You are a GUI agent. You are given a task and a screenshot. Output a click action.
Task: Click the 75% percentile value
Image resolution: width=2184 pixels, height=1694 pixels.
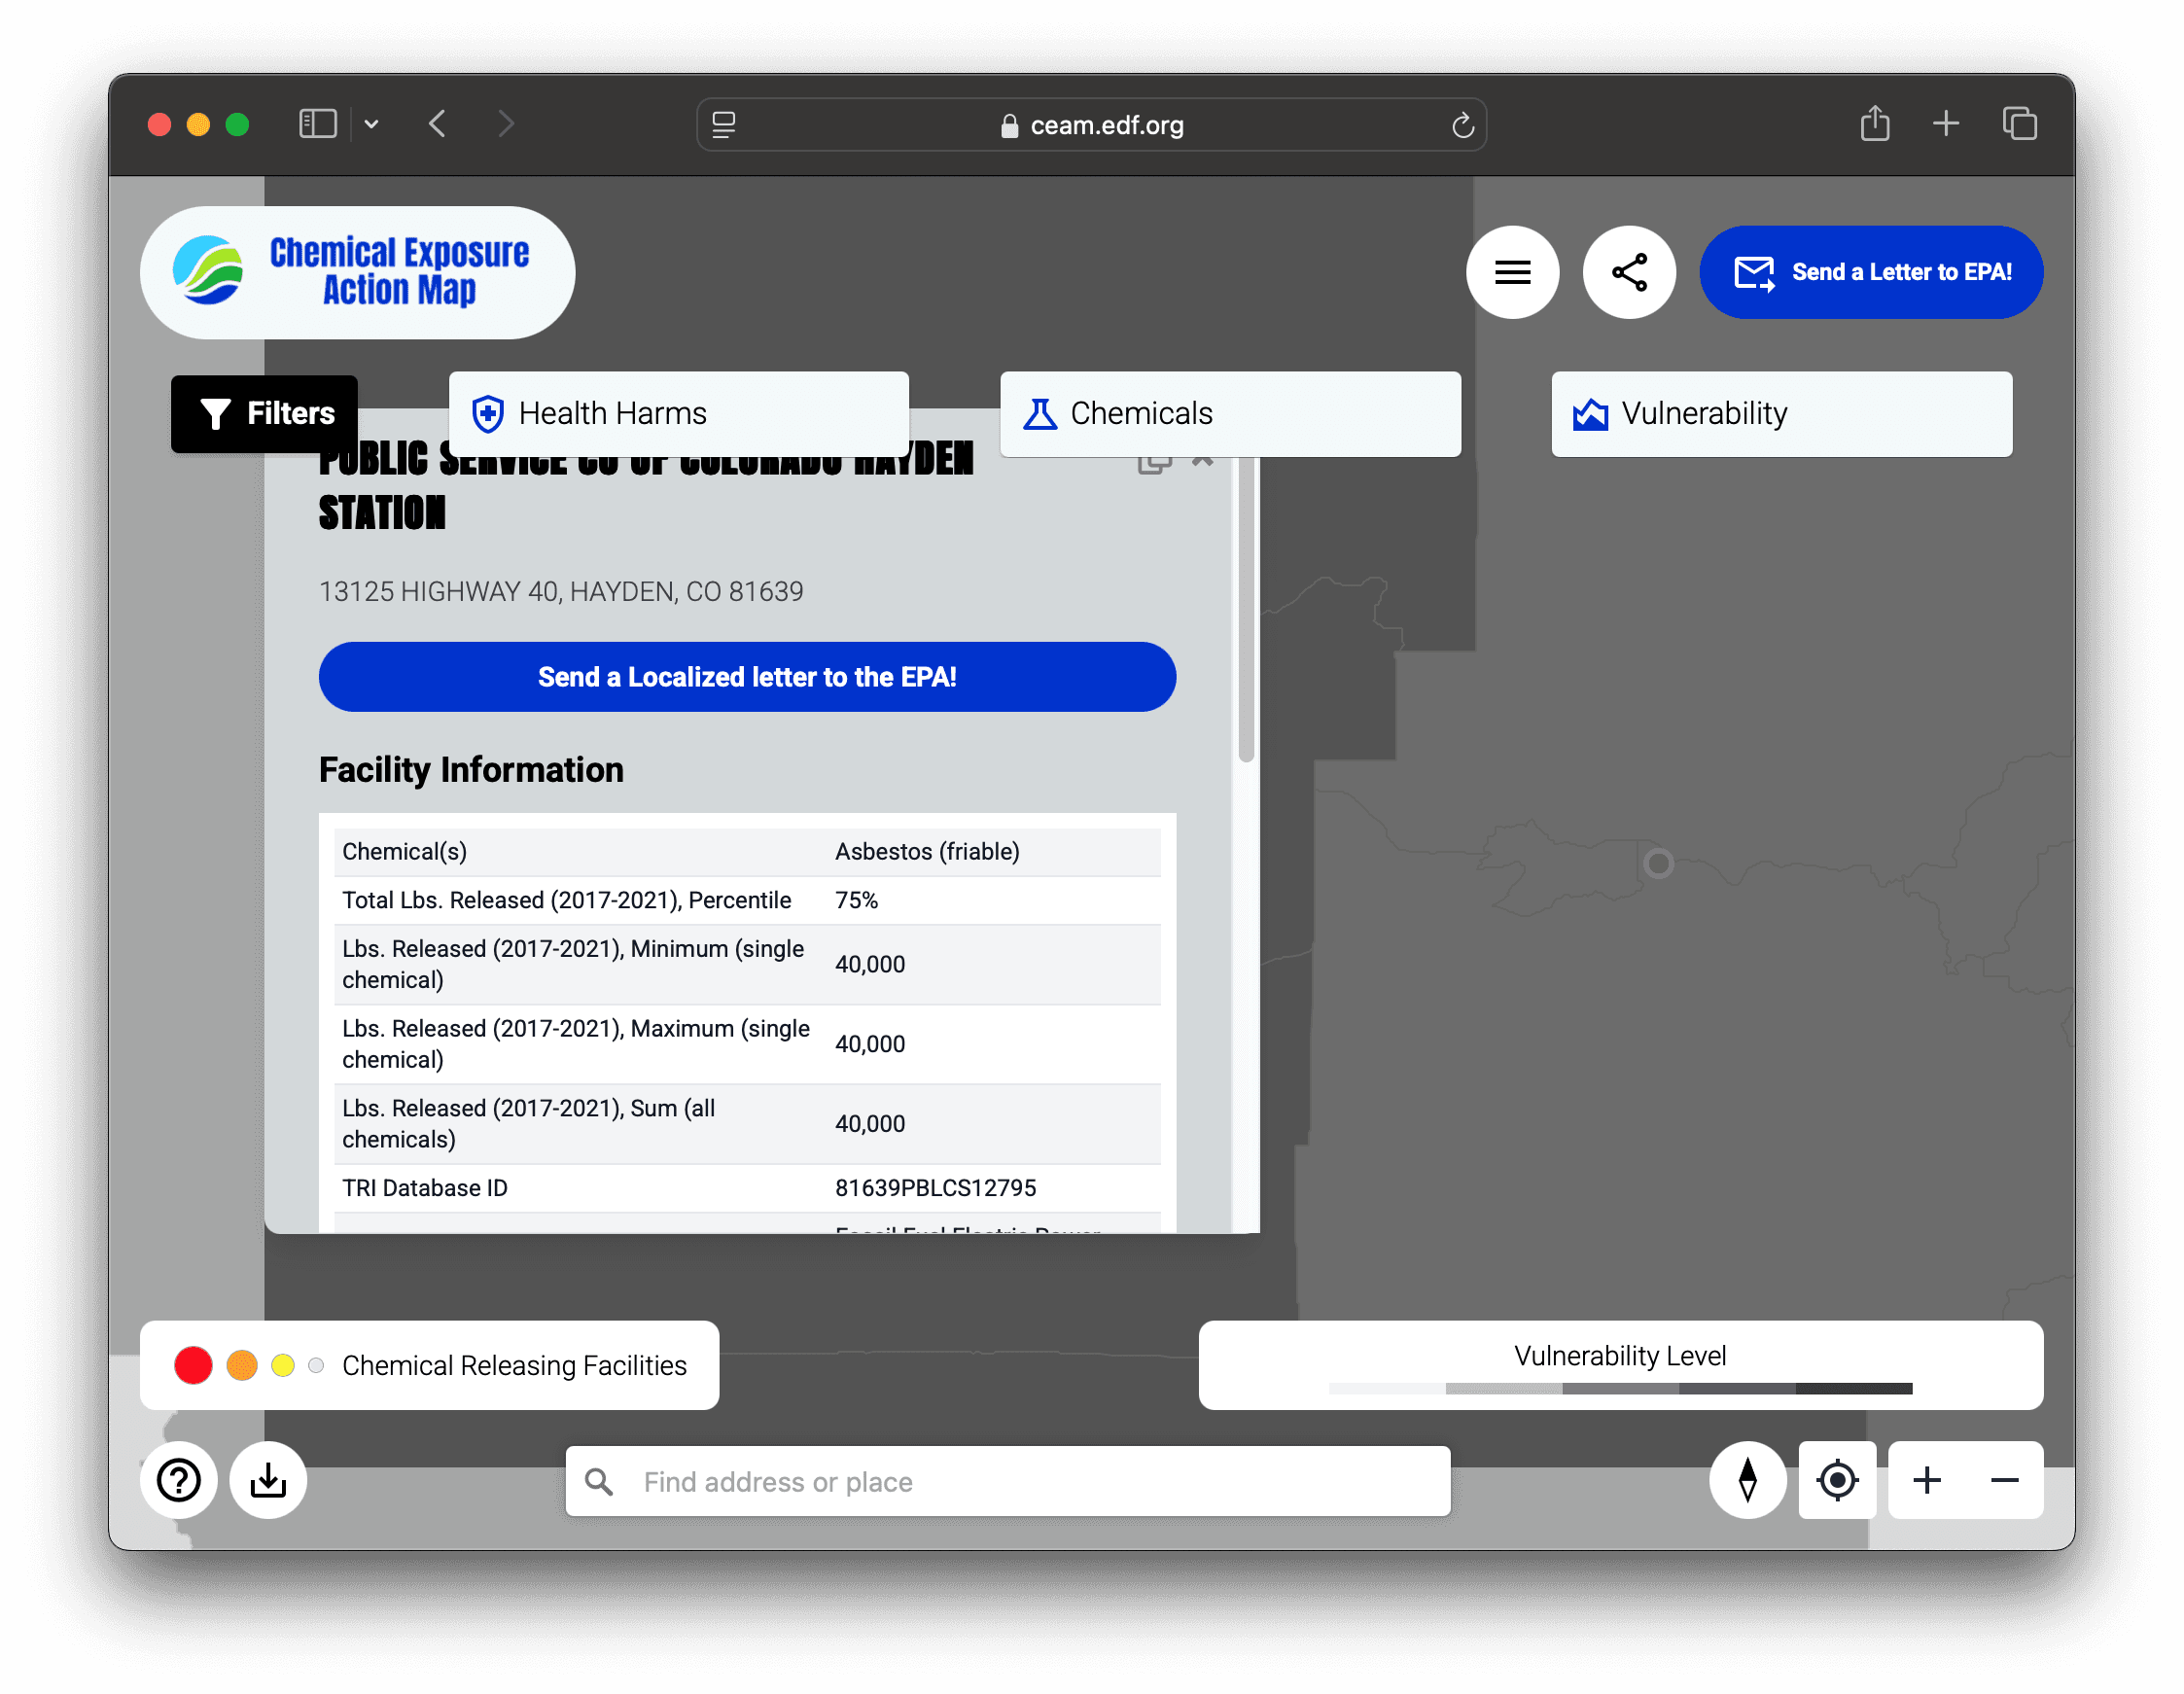[x=856, y=900]
